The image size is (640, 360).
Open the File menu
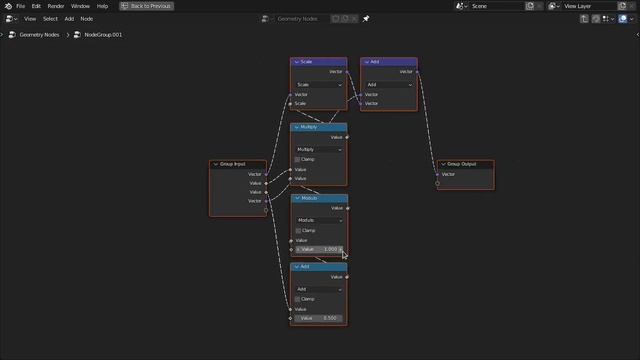tap(20, 6)
